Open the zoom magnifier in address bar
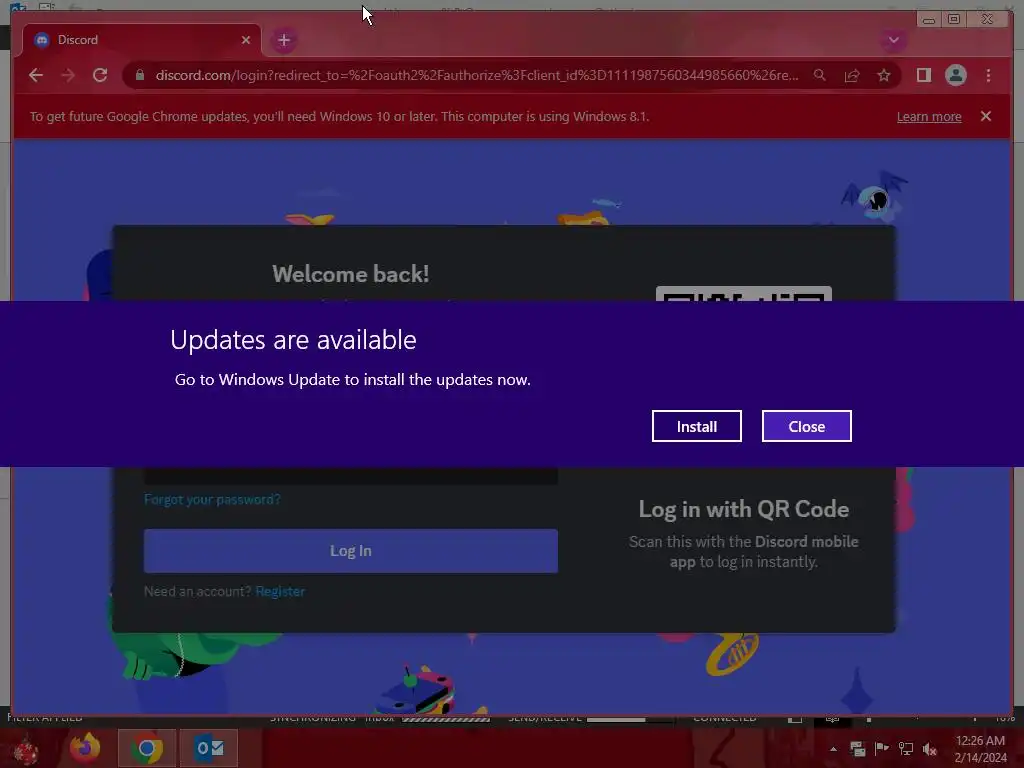Screen dimensions: 1024x768 click(820, 75)
